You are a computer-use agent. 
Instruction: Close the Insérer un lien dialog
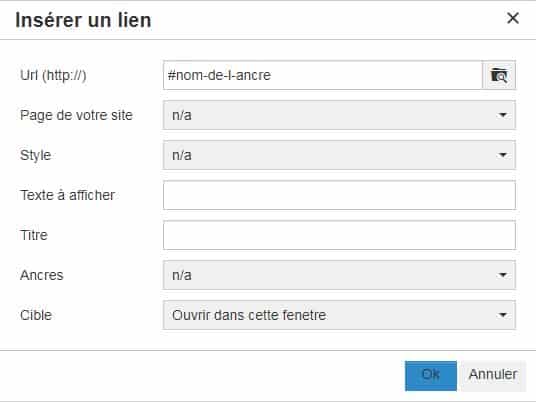click(513, 18)
